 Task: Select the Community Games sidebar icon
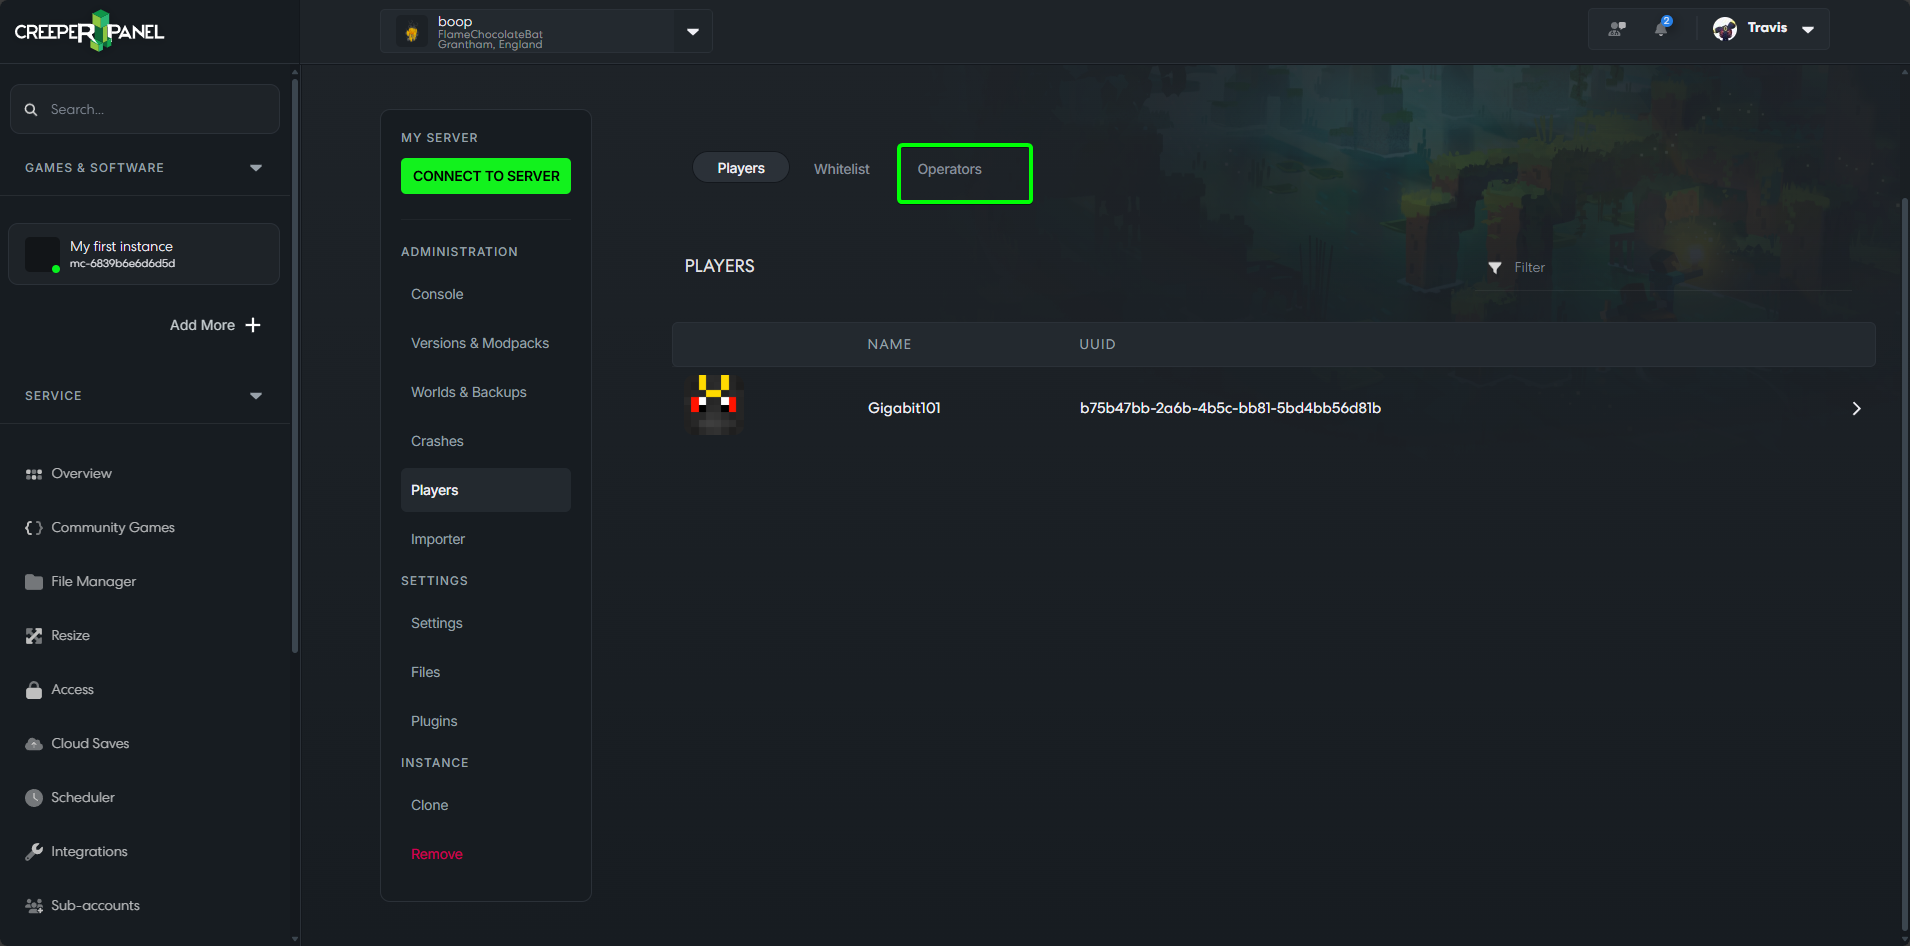[33, 527]
